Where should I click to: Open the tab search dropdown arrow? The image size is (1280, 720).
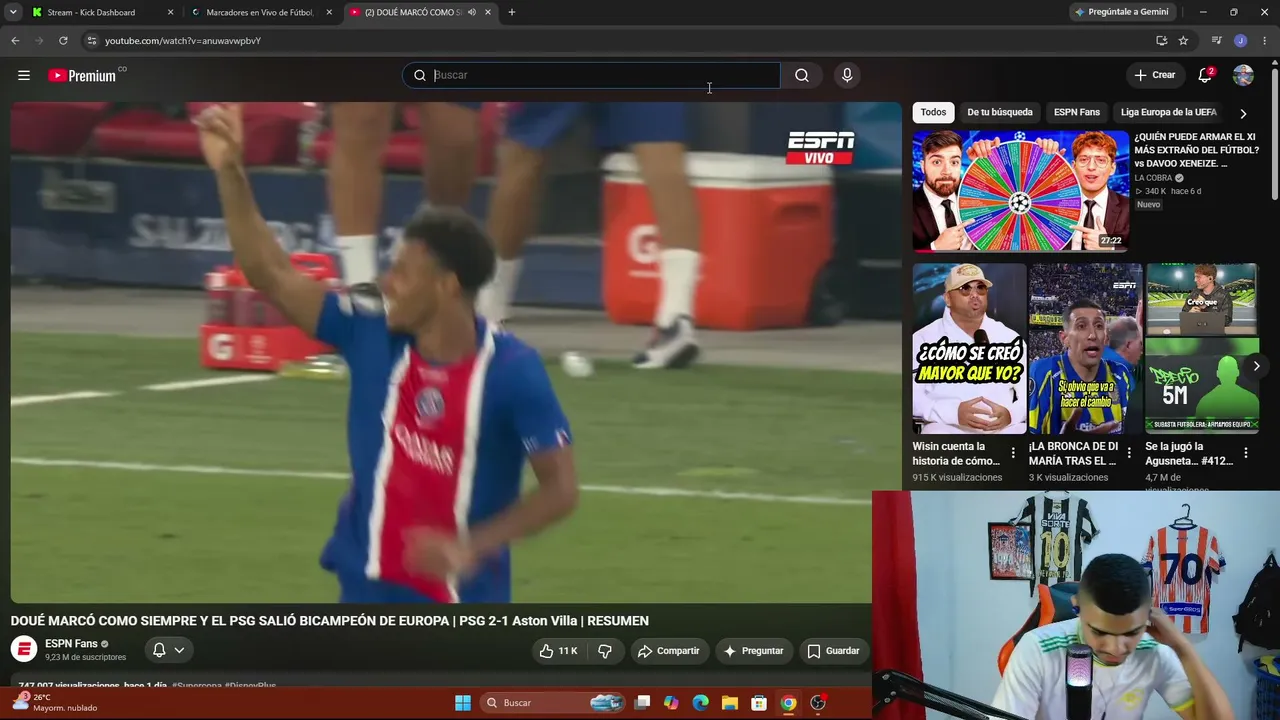pos(13,12)
